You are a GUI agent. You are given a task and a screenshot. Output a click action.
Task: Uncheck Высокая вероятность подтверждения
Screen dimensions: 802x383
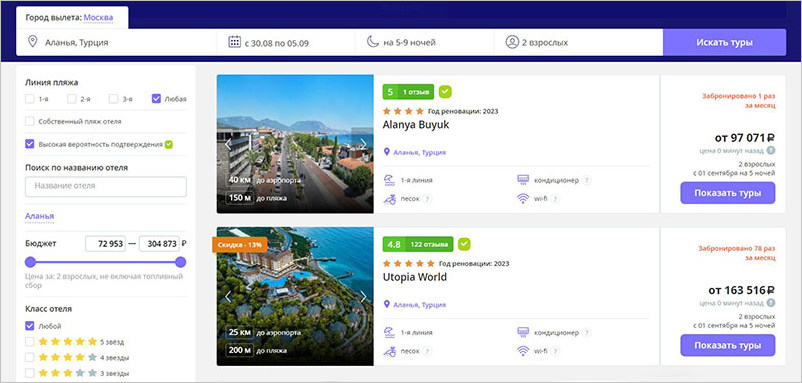[30, 144]
